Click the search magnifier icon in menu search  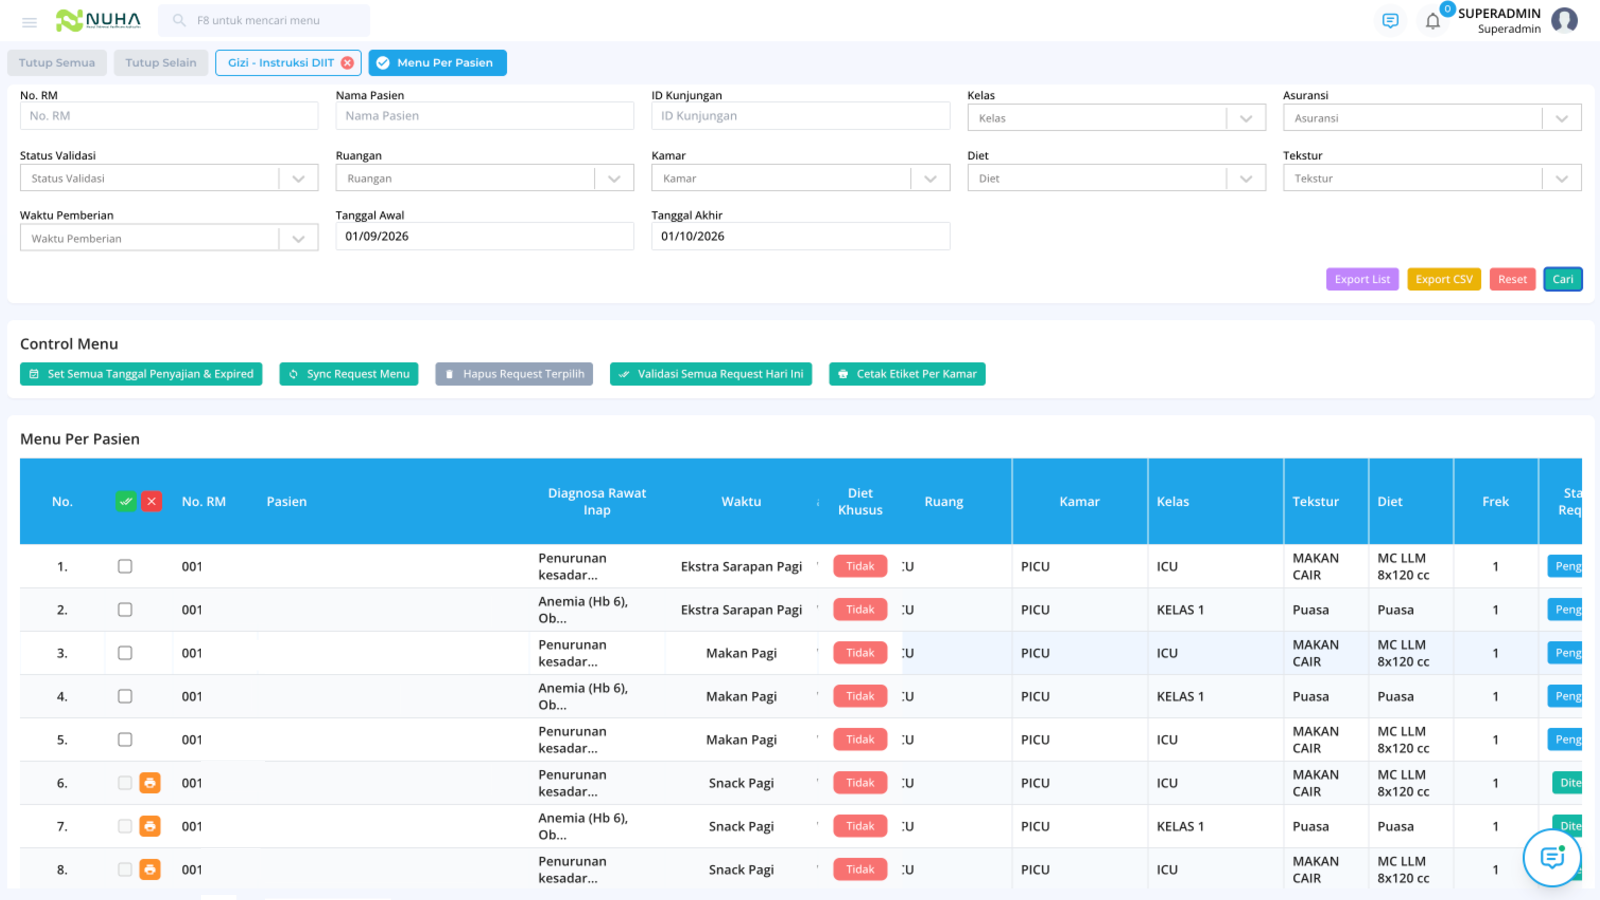pos(179,20)
